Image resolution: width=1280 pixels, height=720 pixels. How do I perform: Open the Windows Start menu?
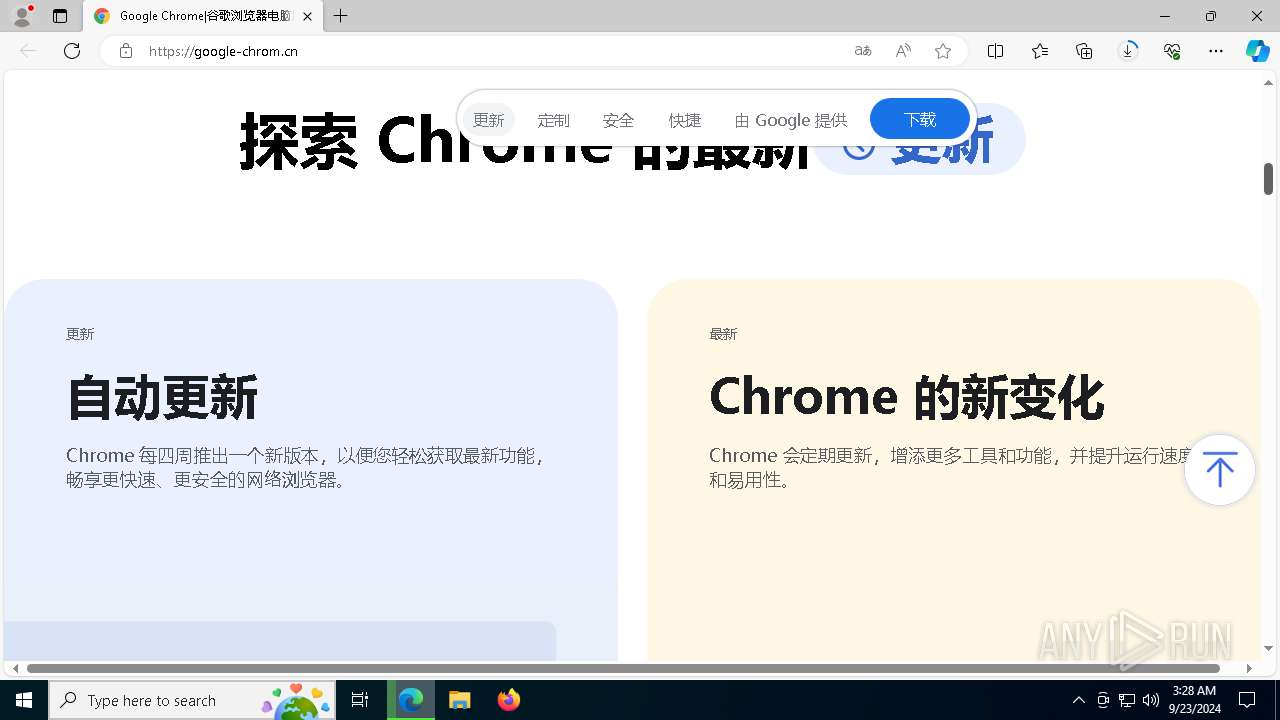[x=24, y=700]
